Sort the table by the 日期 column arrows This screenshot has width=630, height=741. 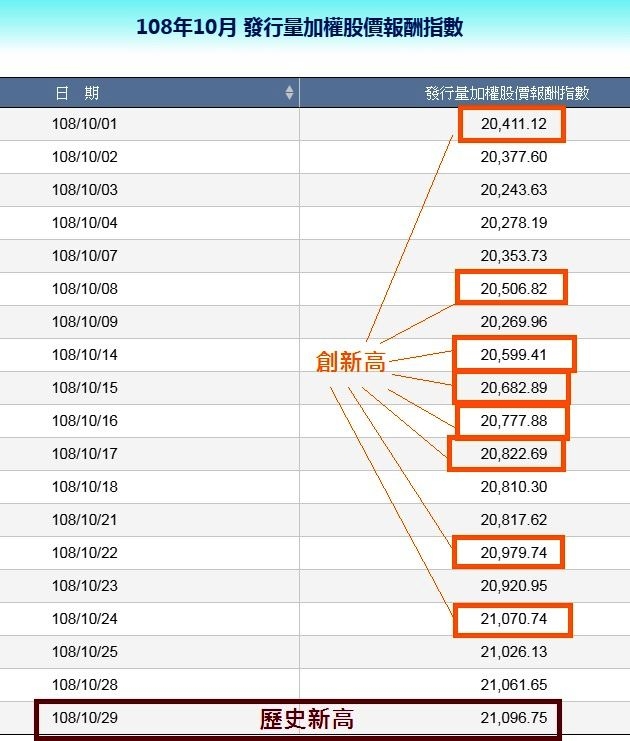pyautogui.click(x=289, y=93)
